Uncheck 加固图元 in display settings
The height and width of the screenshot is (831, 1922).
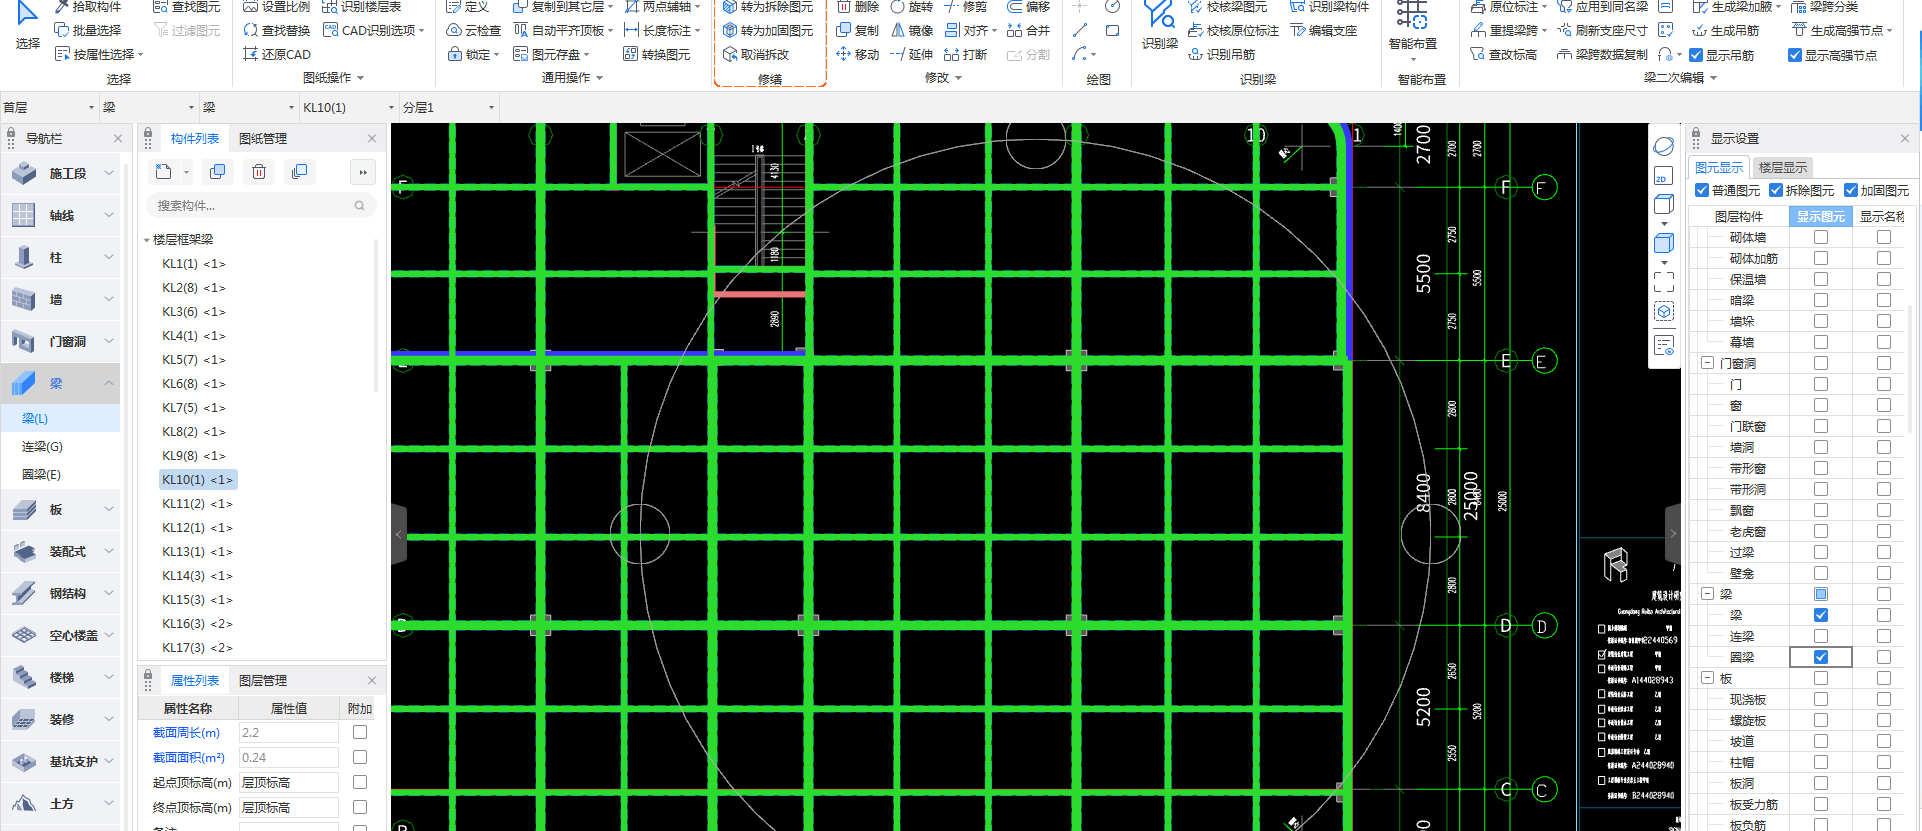(x=1851, y=190)
